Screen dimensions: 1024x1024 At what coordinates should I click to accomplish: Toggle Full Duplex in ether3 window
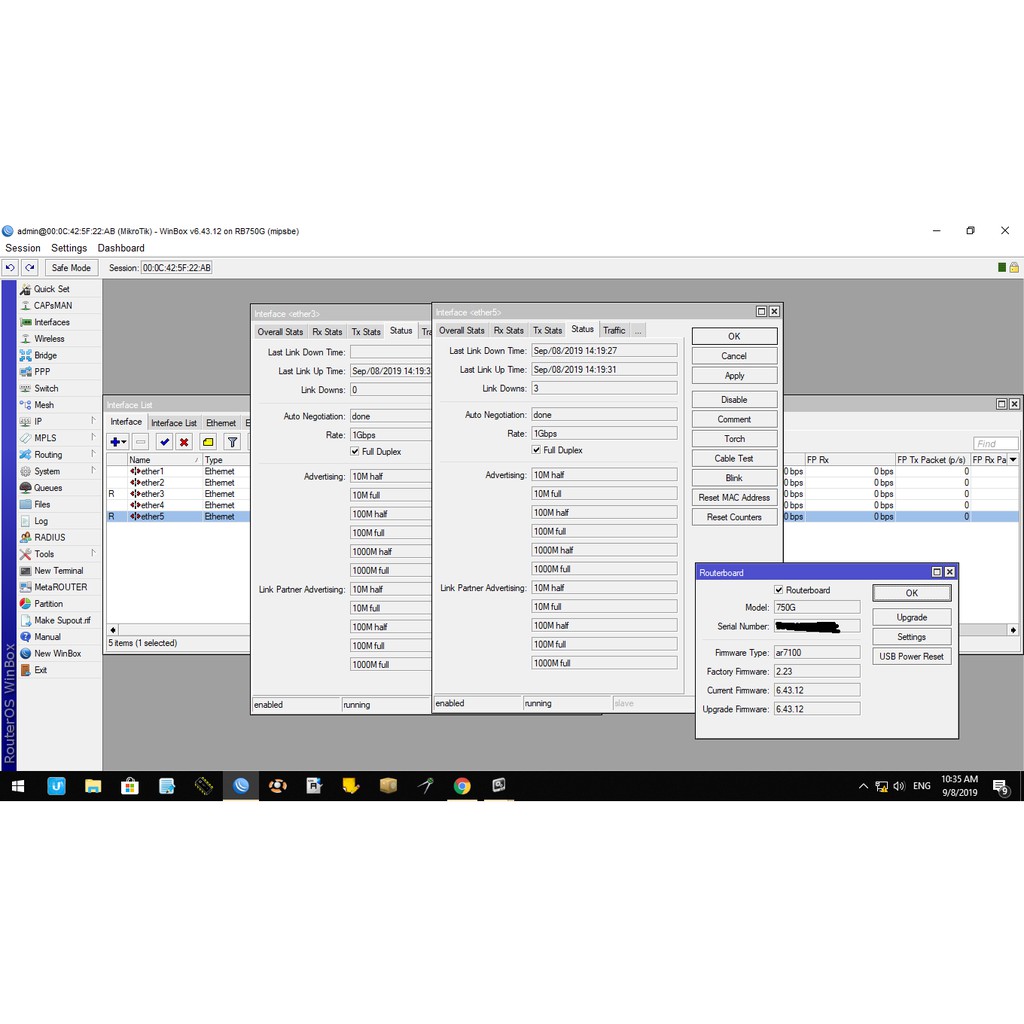[355, 451]
